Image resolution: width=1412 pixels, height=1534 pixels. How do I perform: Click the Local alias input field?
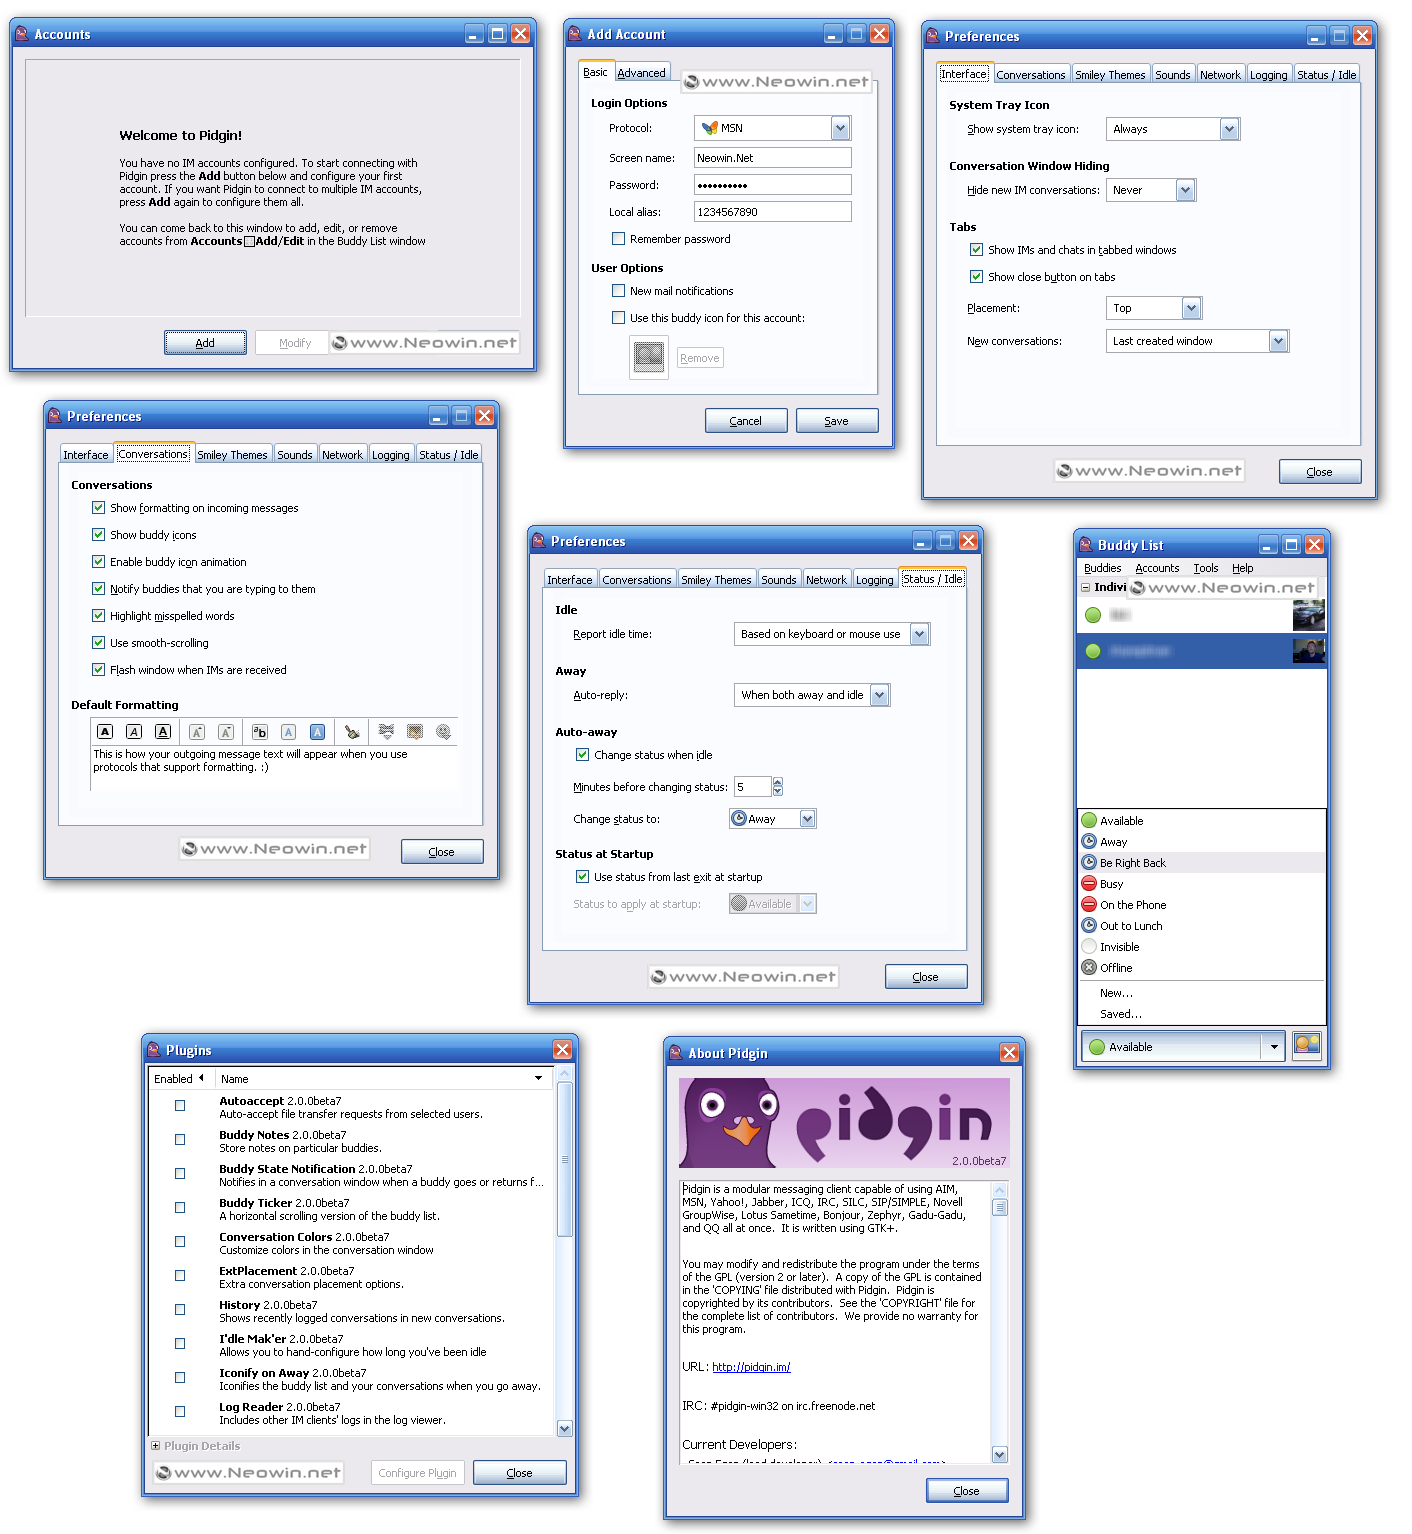point(773,212)
